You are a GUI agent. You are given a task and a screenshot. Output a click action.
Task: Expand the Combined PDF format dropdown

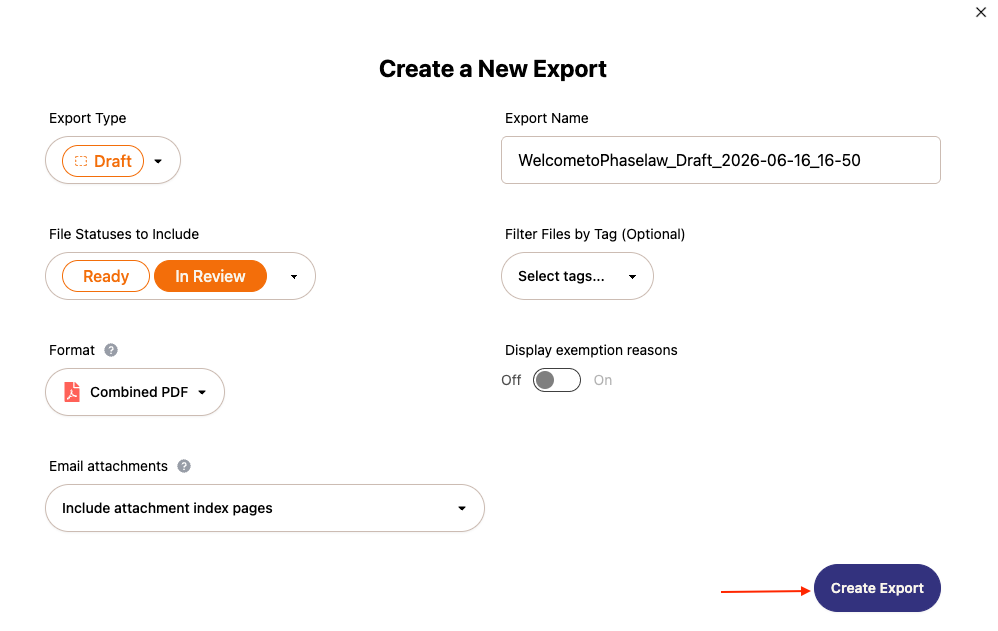pos(135,392)
